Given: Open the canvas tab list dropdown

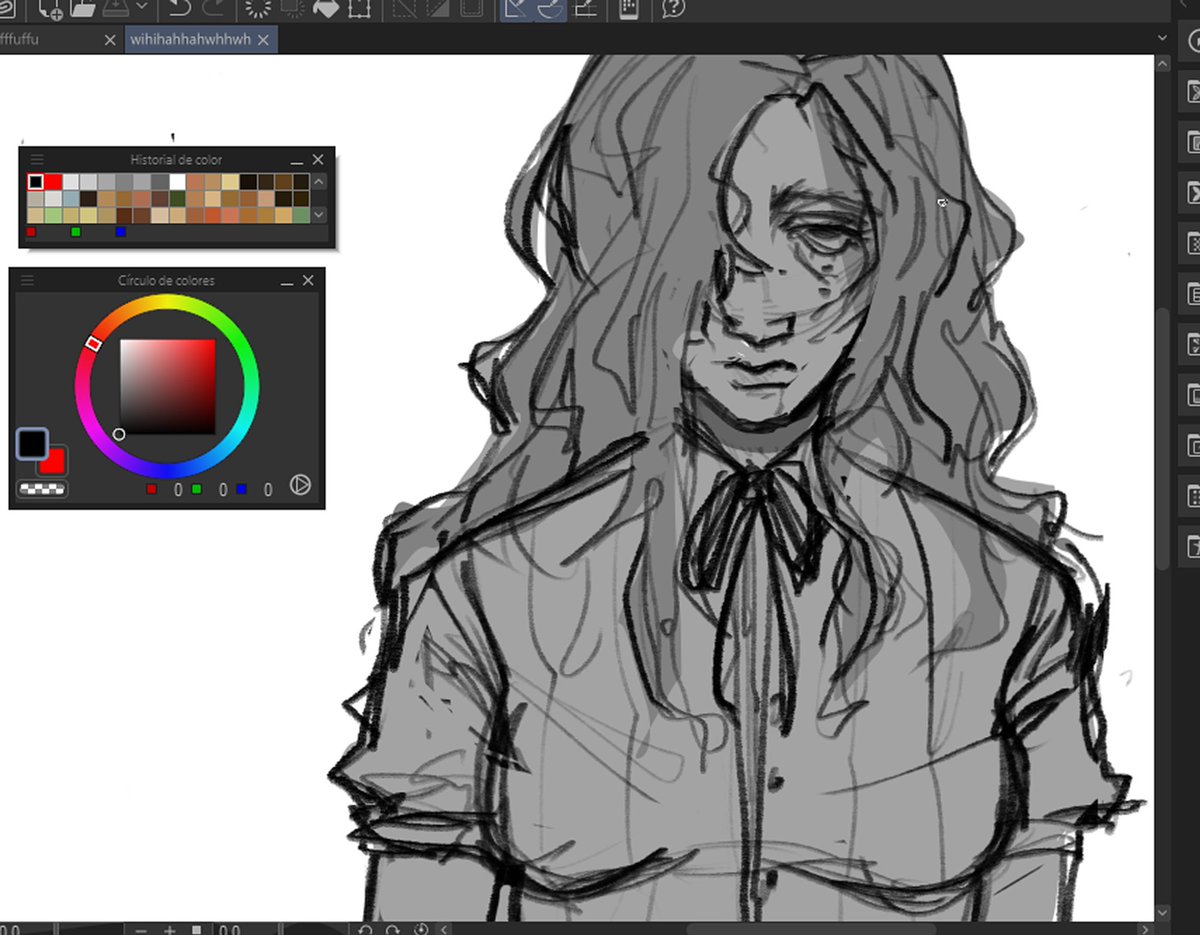Looking at the screenshot, I should (x=1162, y=38).
